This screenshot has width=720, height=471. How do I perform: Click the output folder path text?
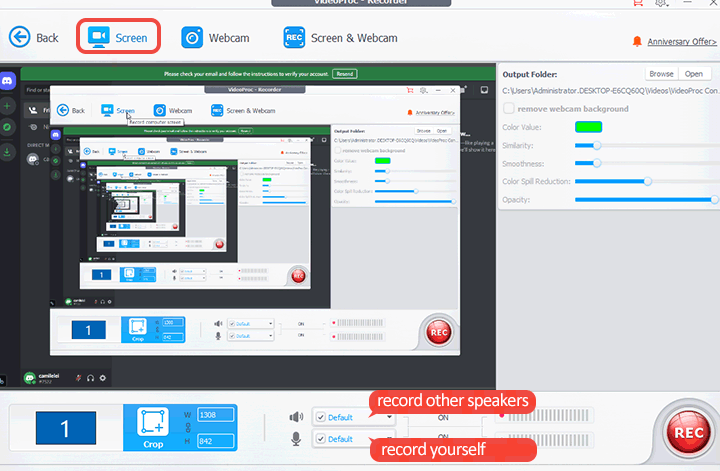(610, 91)
